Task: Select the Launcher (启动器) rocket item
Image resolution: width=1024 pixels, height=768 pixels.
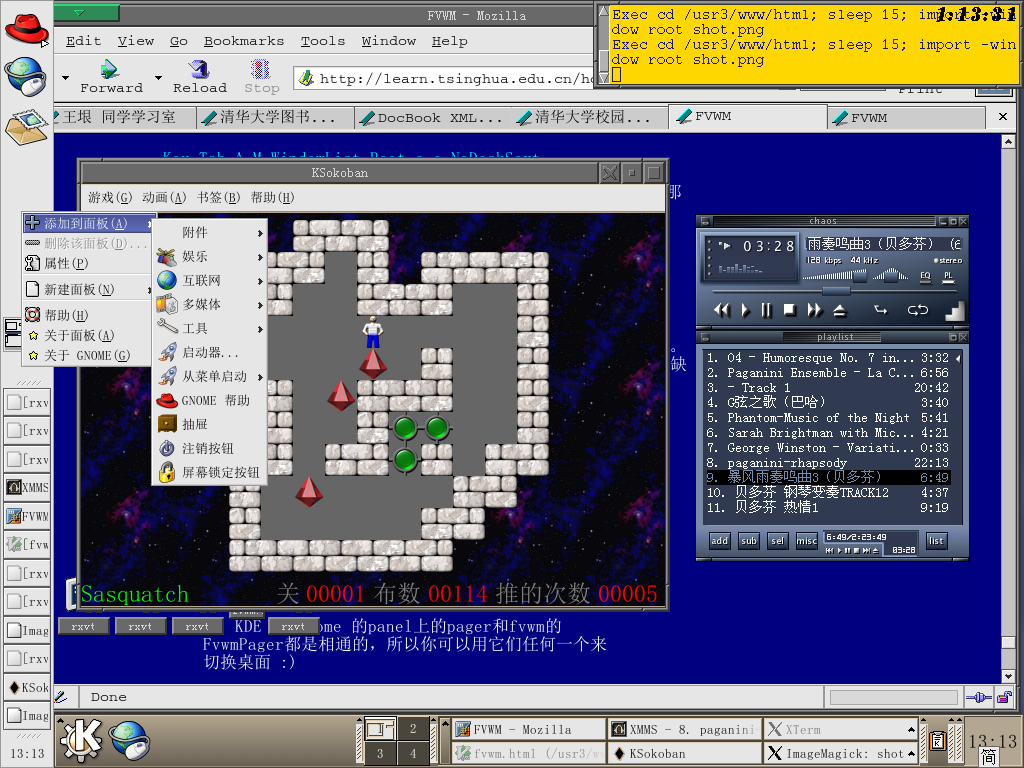Action: 210,353
